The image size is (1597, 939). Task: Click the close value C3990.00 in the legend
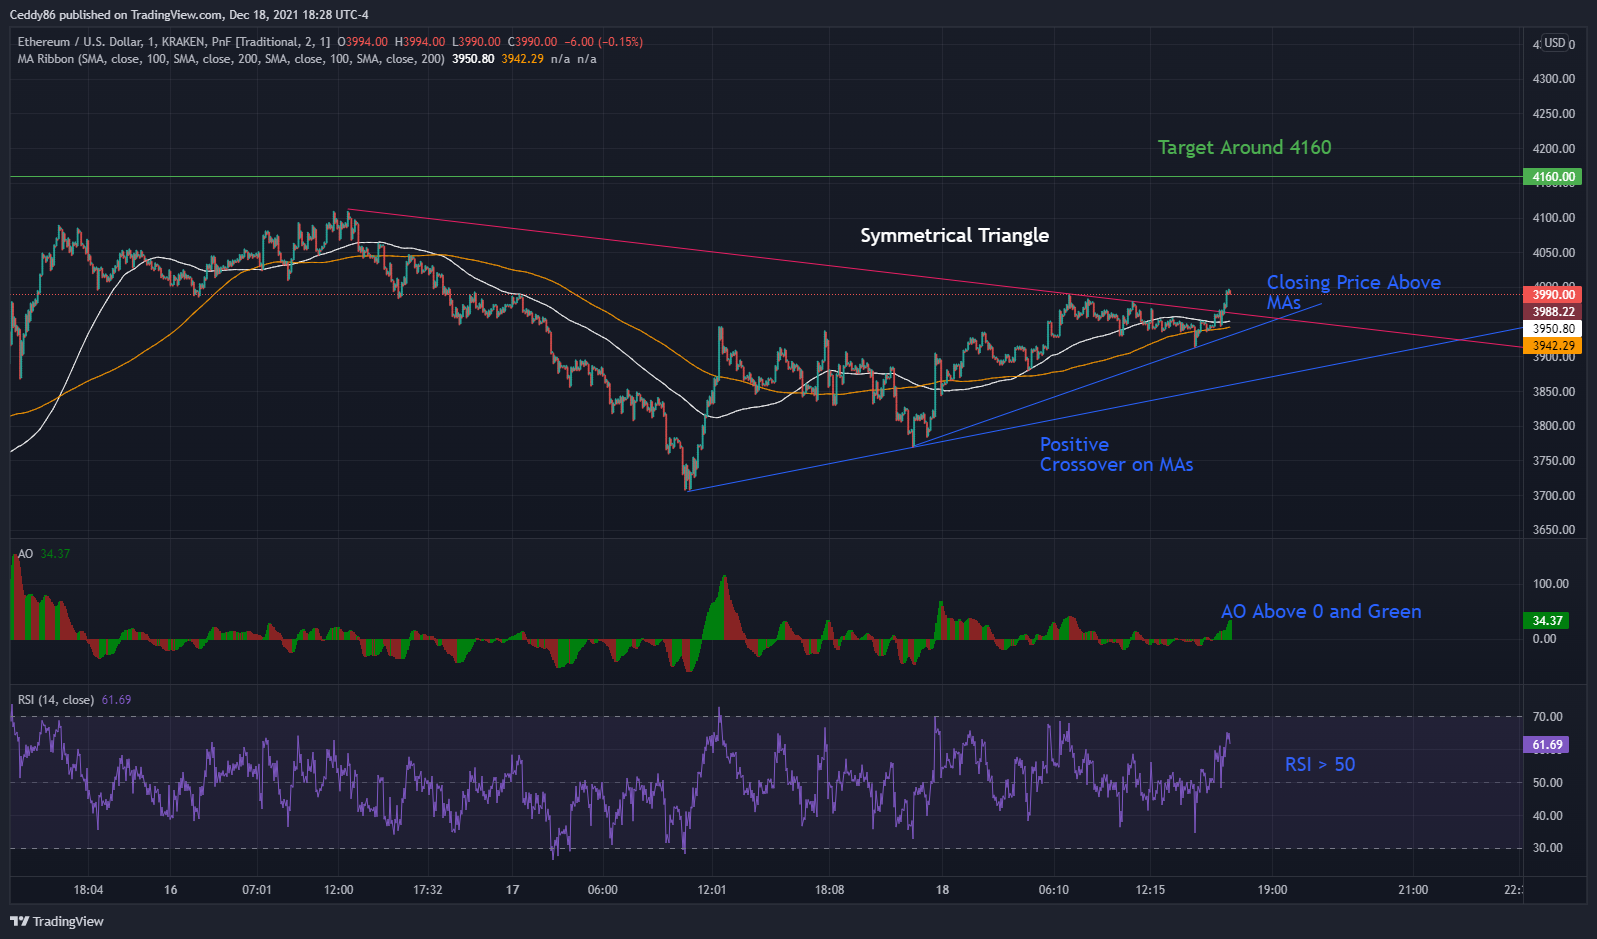pos(532,42)
